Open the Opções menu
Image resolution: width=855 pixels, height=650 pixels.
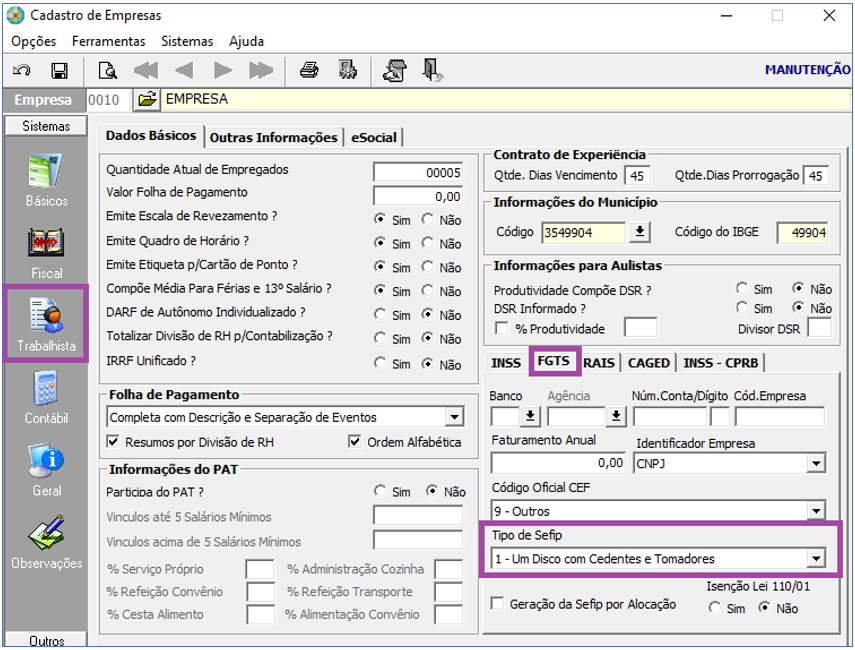point(34,41)
